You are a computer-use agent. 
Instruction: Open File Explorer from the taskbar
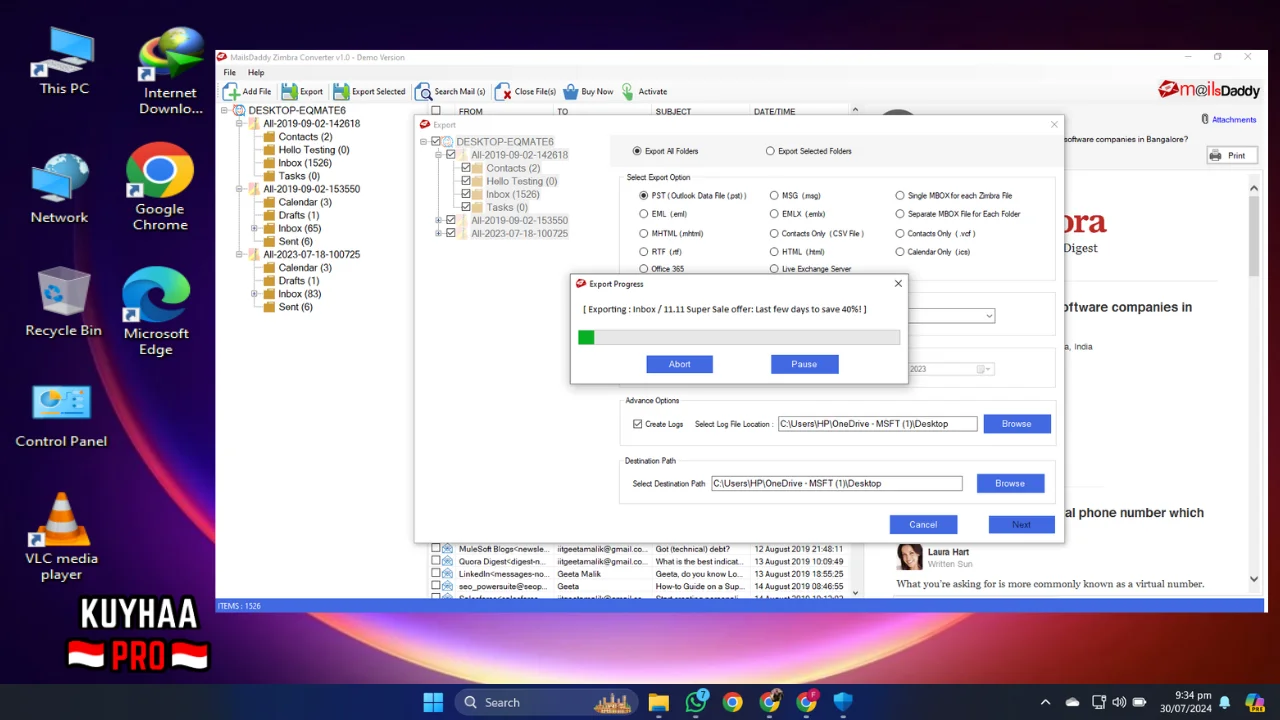coord(658,702)
